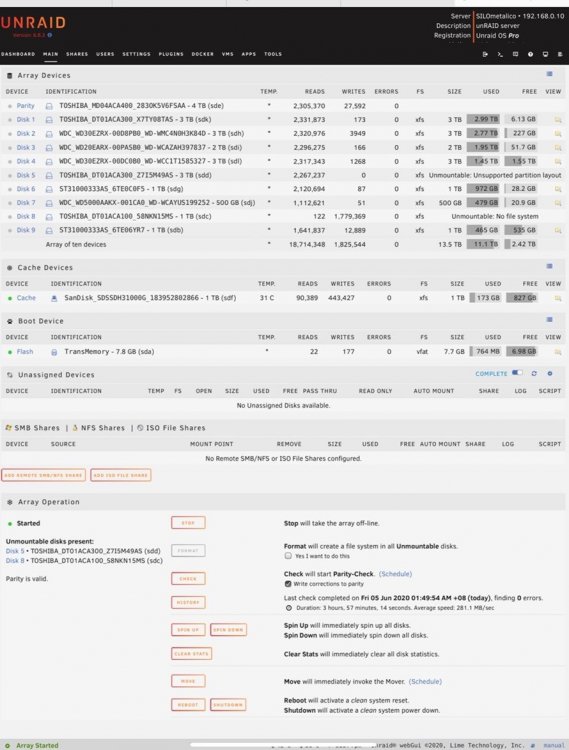The height and width of the screenshot is (750, 569).
Task: Browse Flash drive folder view icon
Action: [x=558, y=352]
